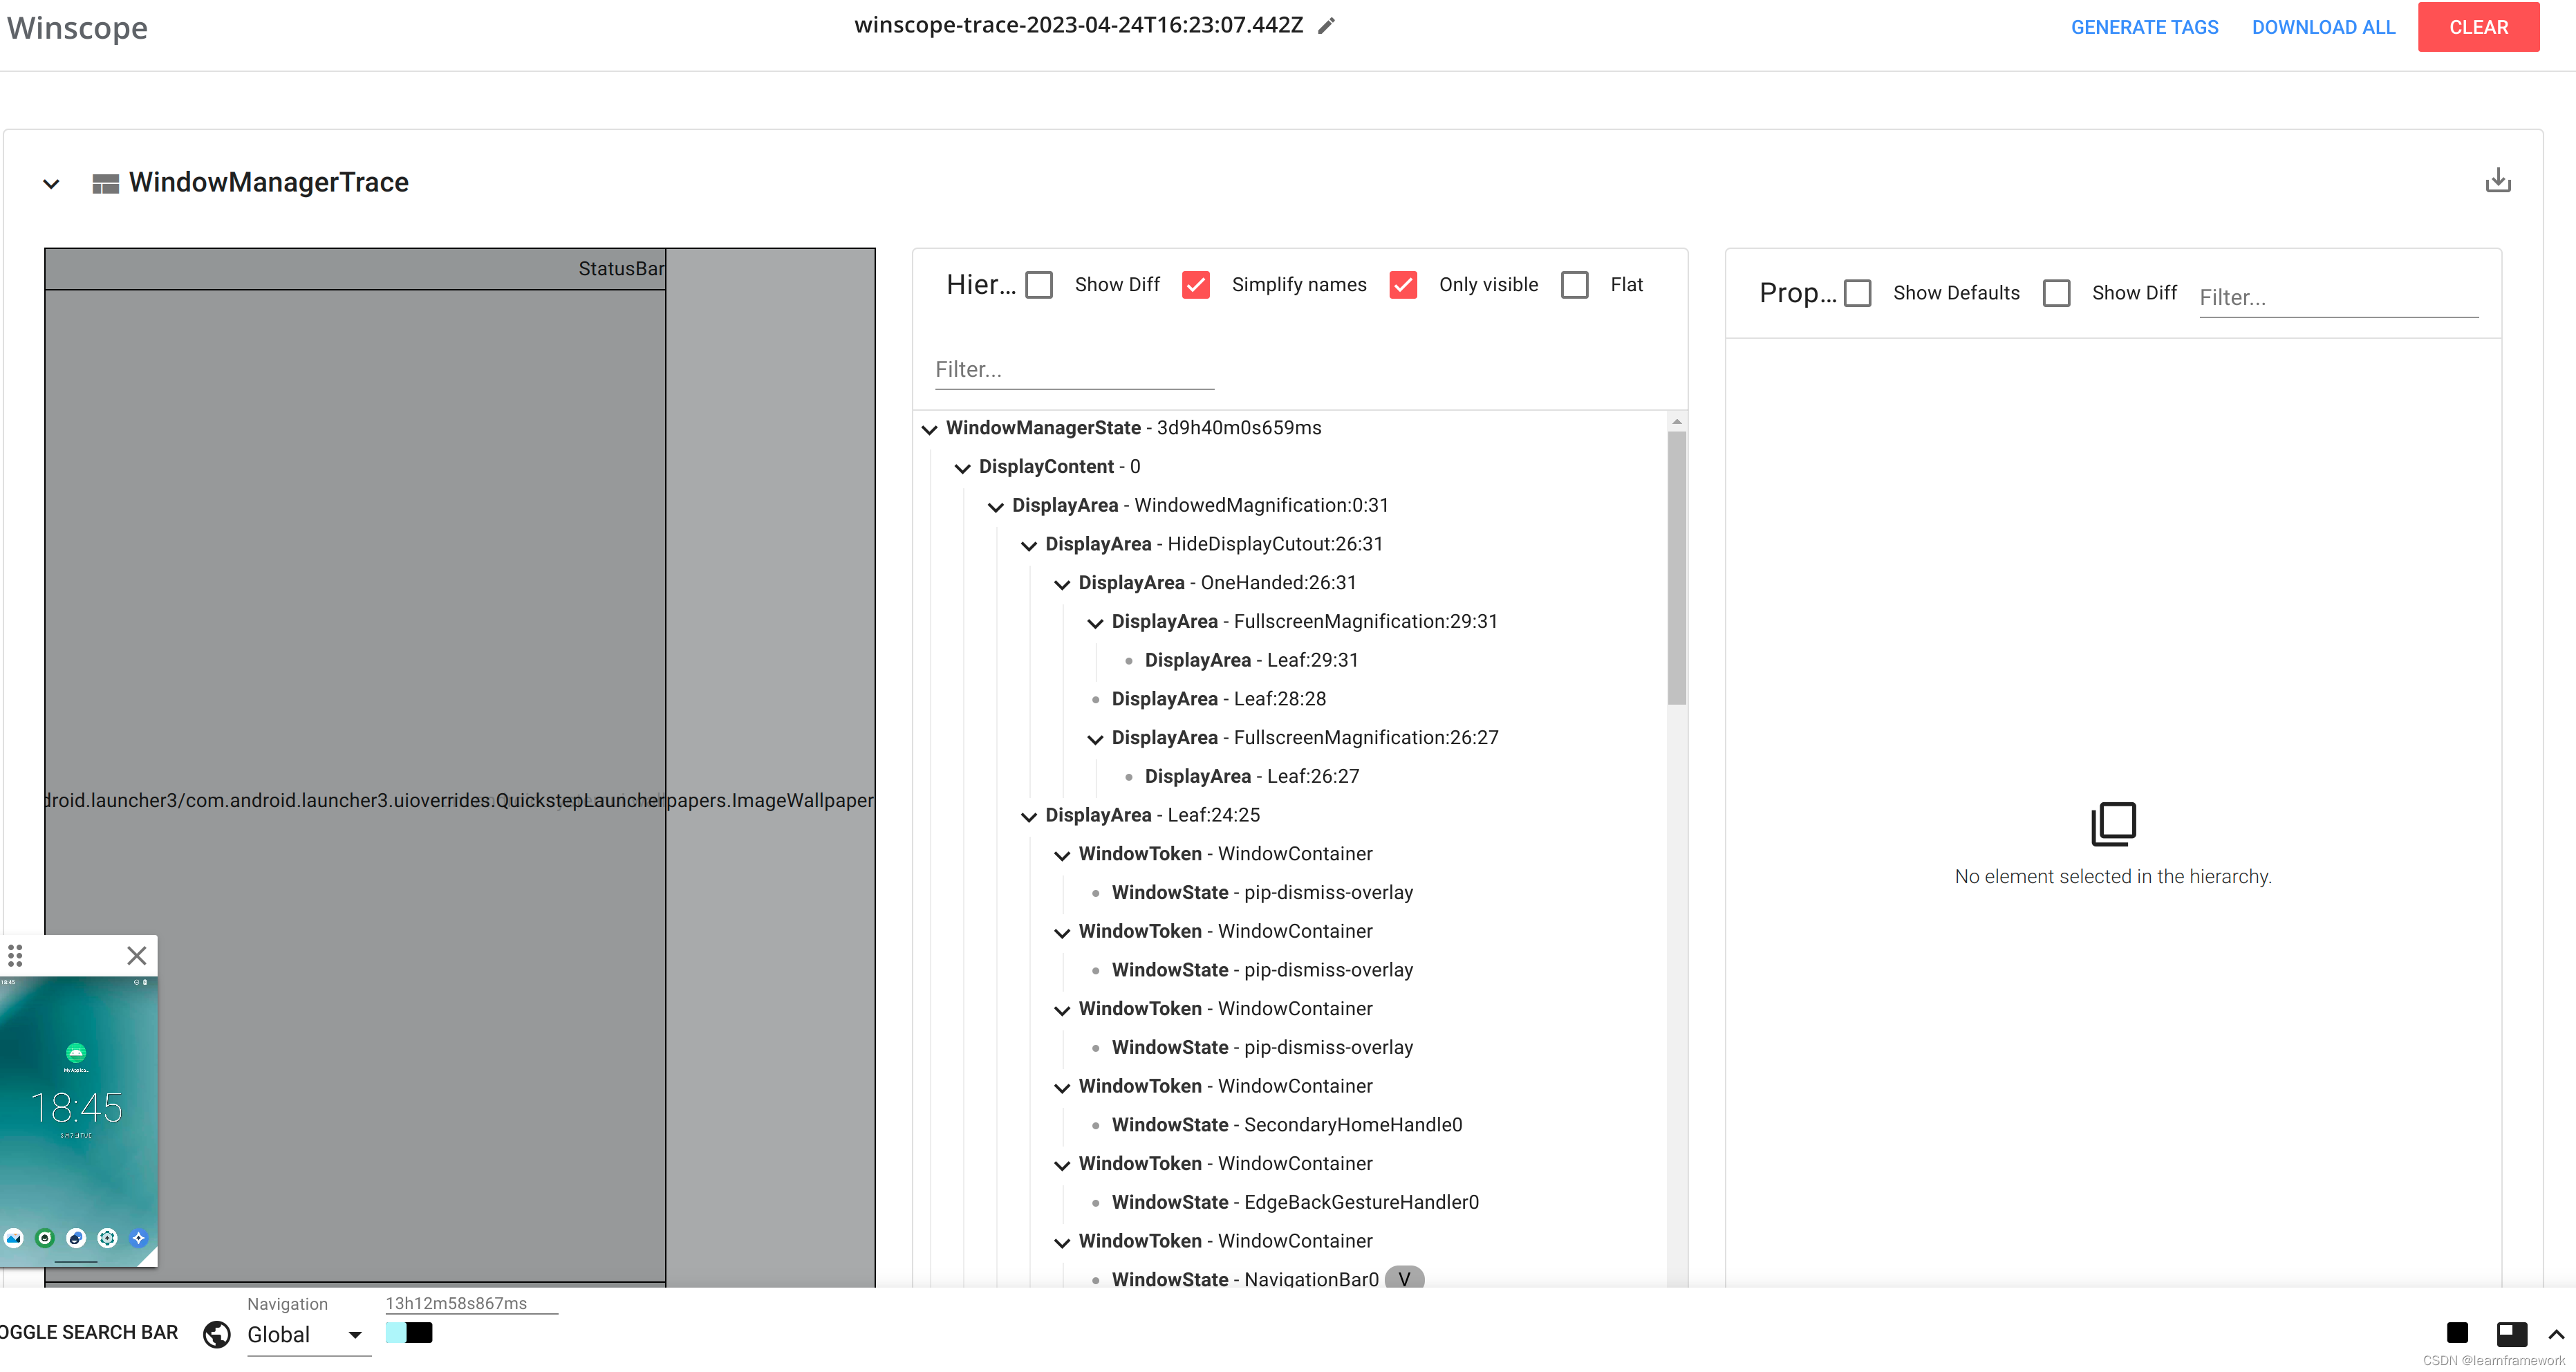The image size is (2576, 1372).
Task: Click the GENERATE TAGS menu button
Action: point(2143,27)
